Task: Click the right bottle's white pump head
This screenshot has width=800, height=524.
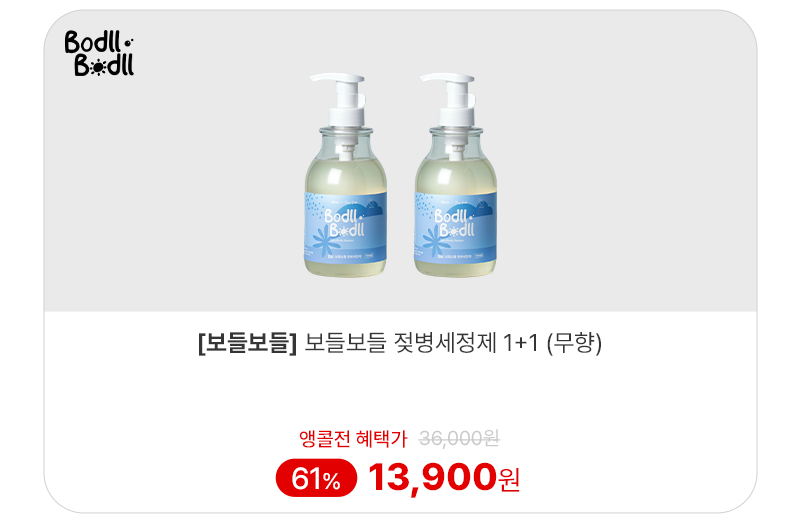Action: tap(450, 99)
